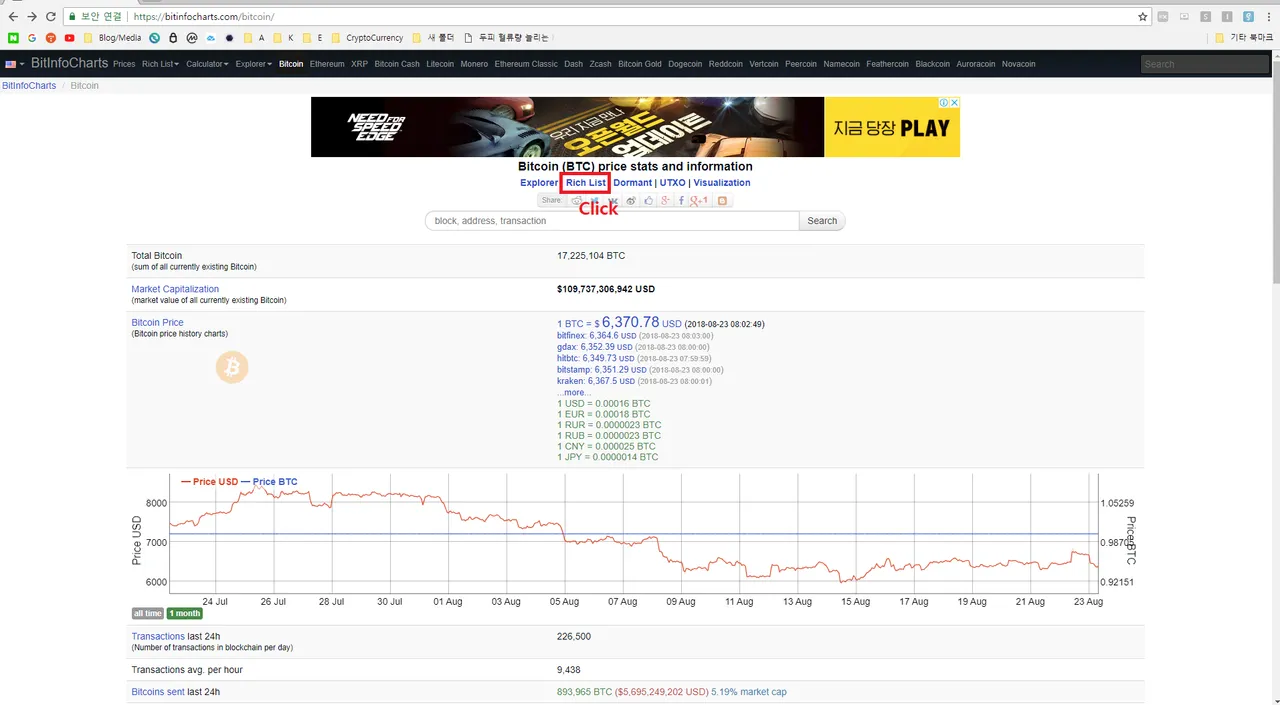
Task: Select Monero in the coin navbar
Action: 474,64
